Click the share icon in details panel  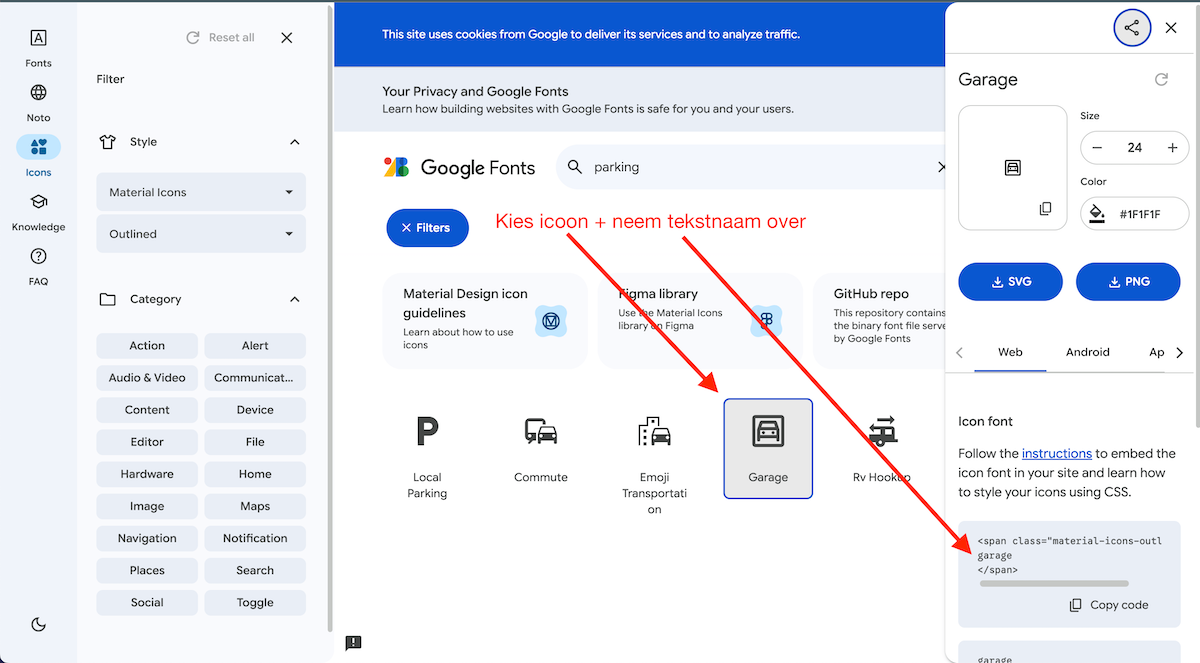[x=1131, y=28]
